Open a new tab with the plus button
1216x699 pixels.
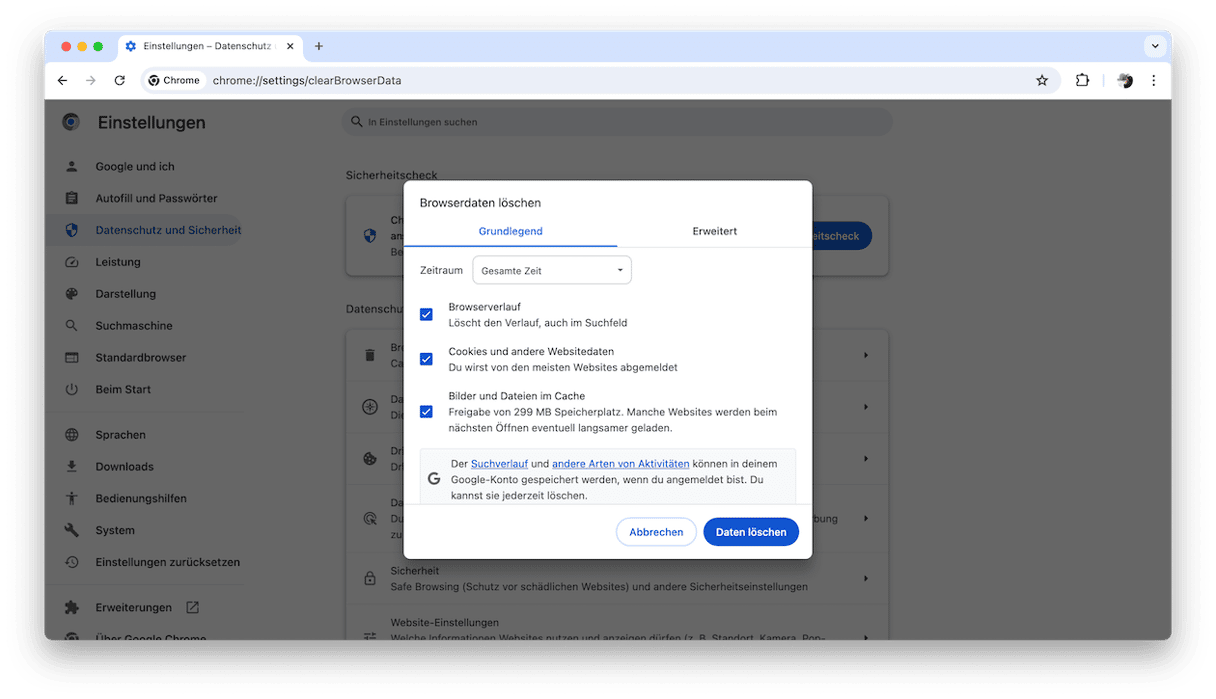click(x=319, y=46)
